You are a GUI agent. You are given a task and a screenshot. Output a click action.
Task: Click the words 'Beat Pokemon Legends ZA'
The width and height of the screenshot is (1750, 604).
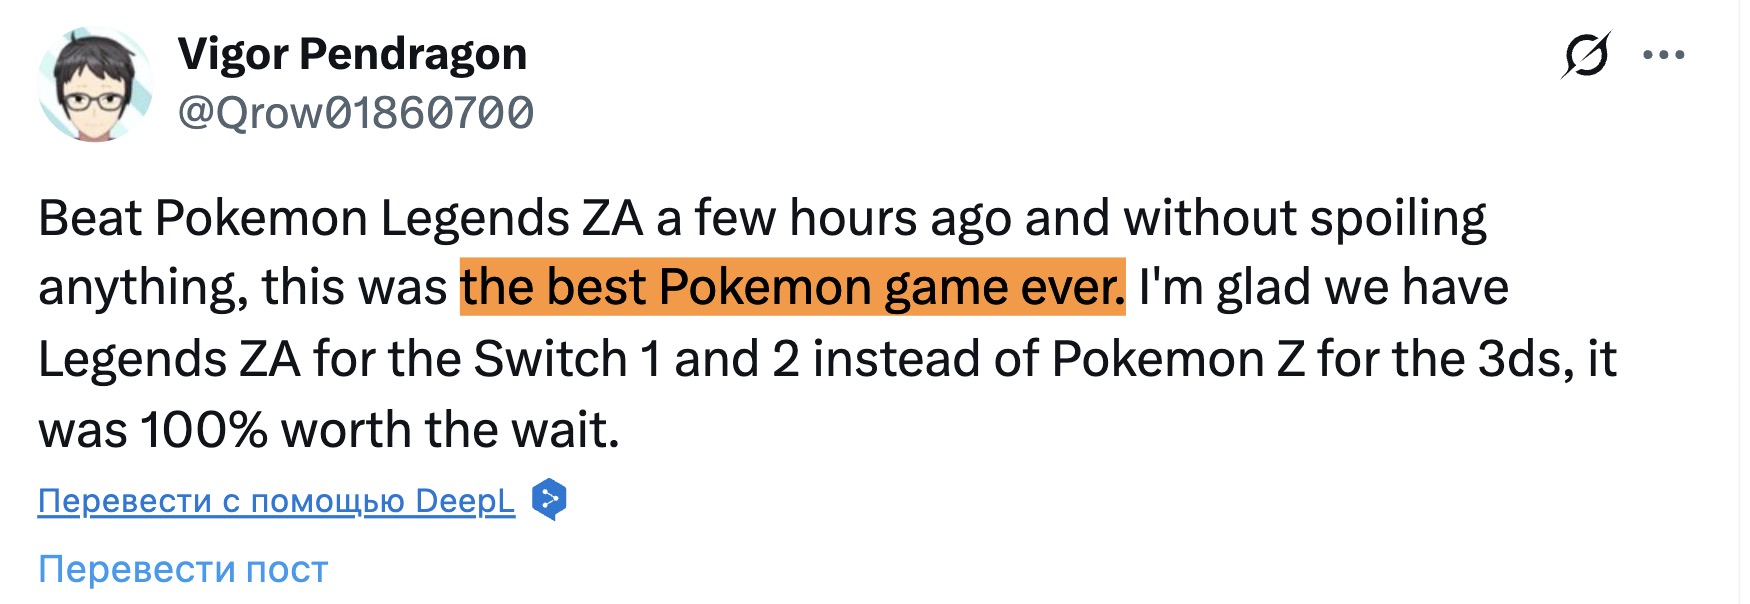click(x=340, y=218)
